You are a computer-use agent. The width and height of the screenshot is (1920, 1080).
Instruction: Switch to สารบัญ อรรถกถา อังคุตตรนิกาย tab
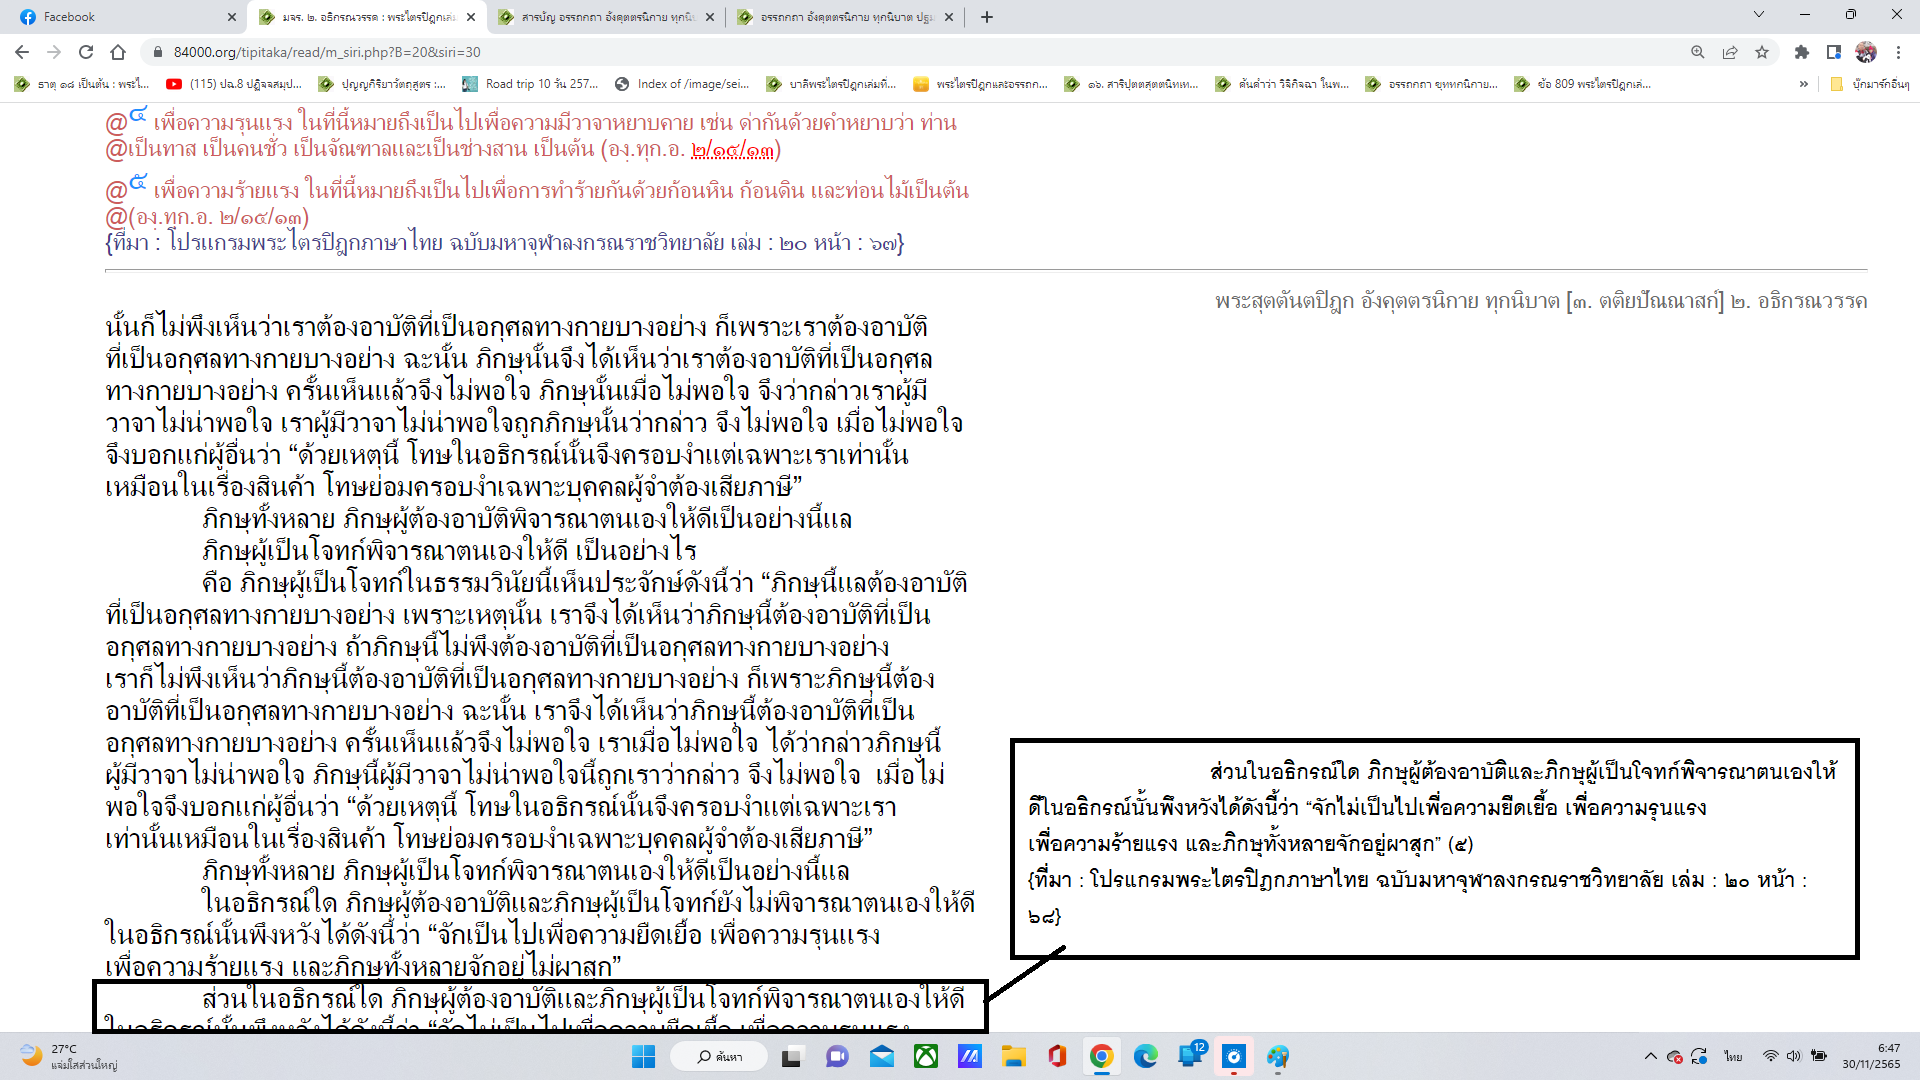606,17
